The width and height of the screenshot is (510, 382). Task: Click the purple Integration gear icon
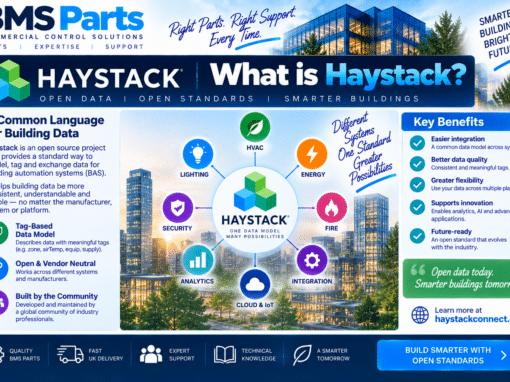(x=312, y=260)
